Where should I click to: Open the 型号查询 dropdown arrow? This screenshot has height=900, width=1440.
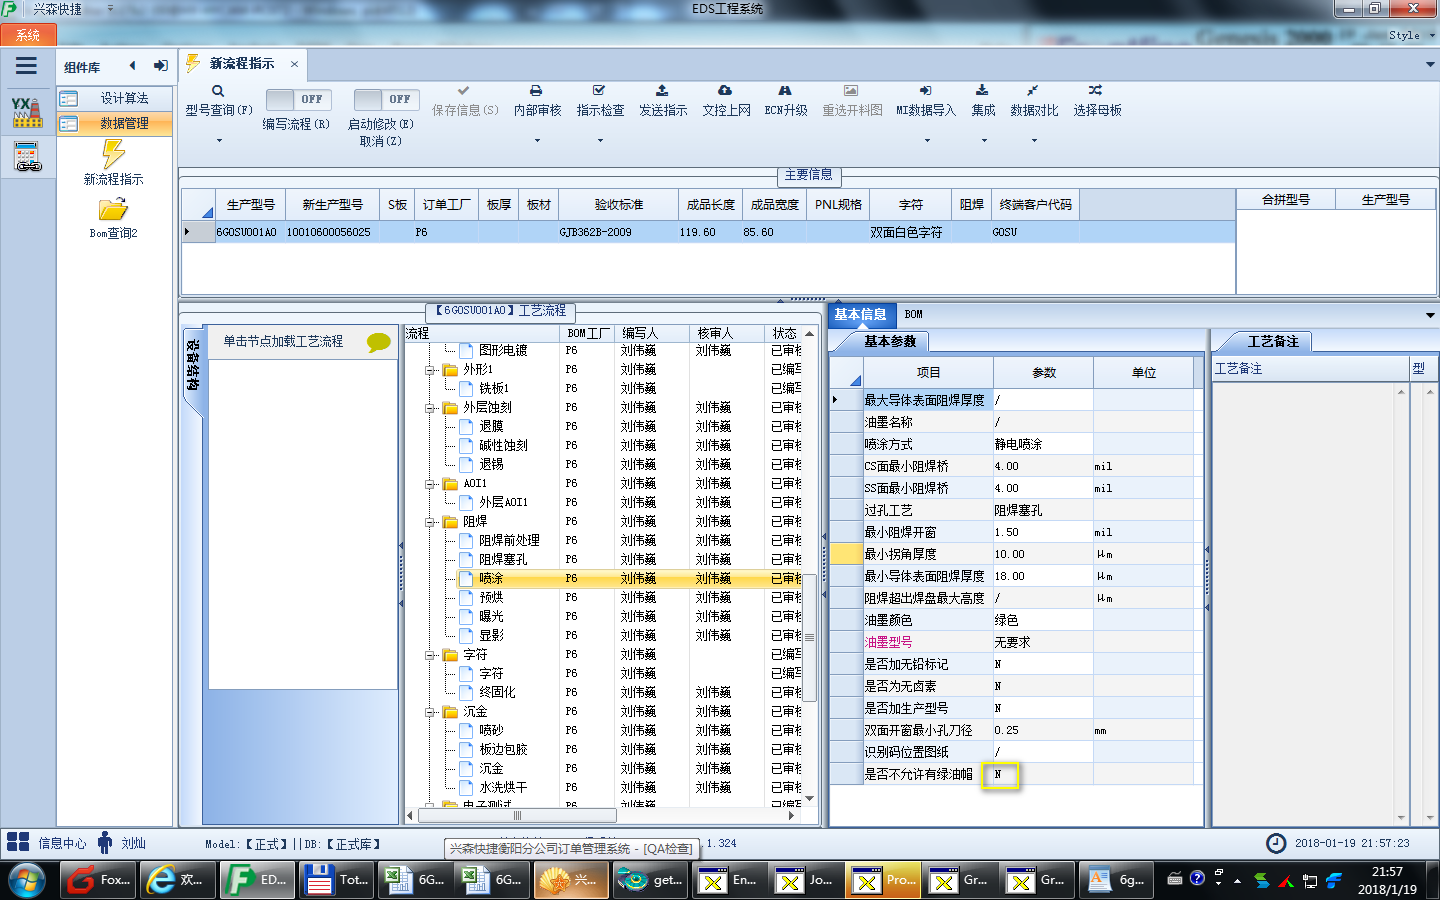[219, 141]
